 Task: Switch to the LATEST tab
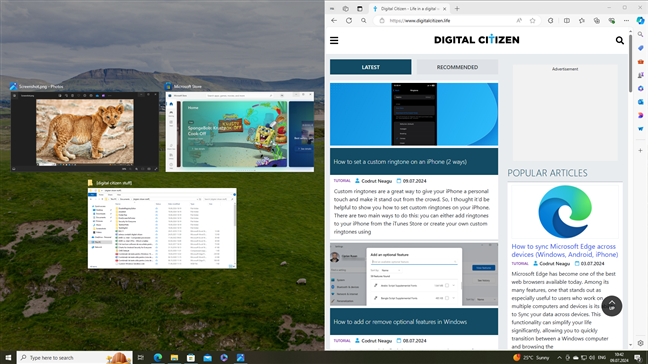(x=370, y=67)
